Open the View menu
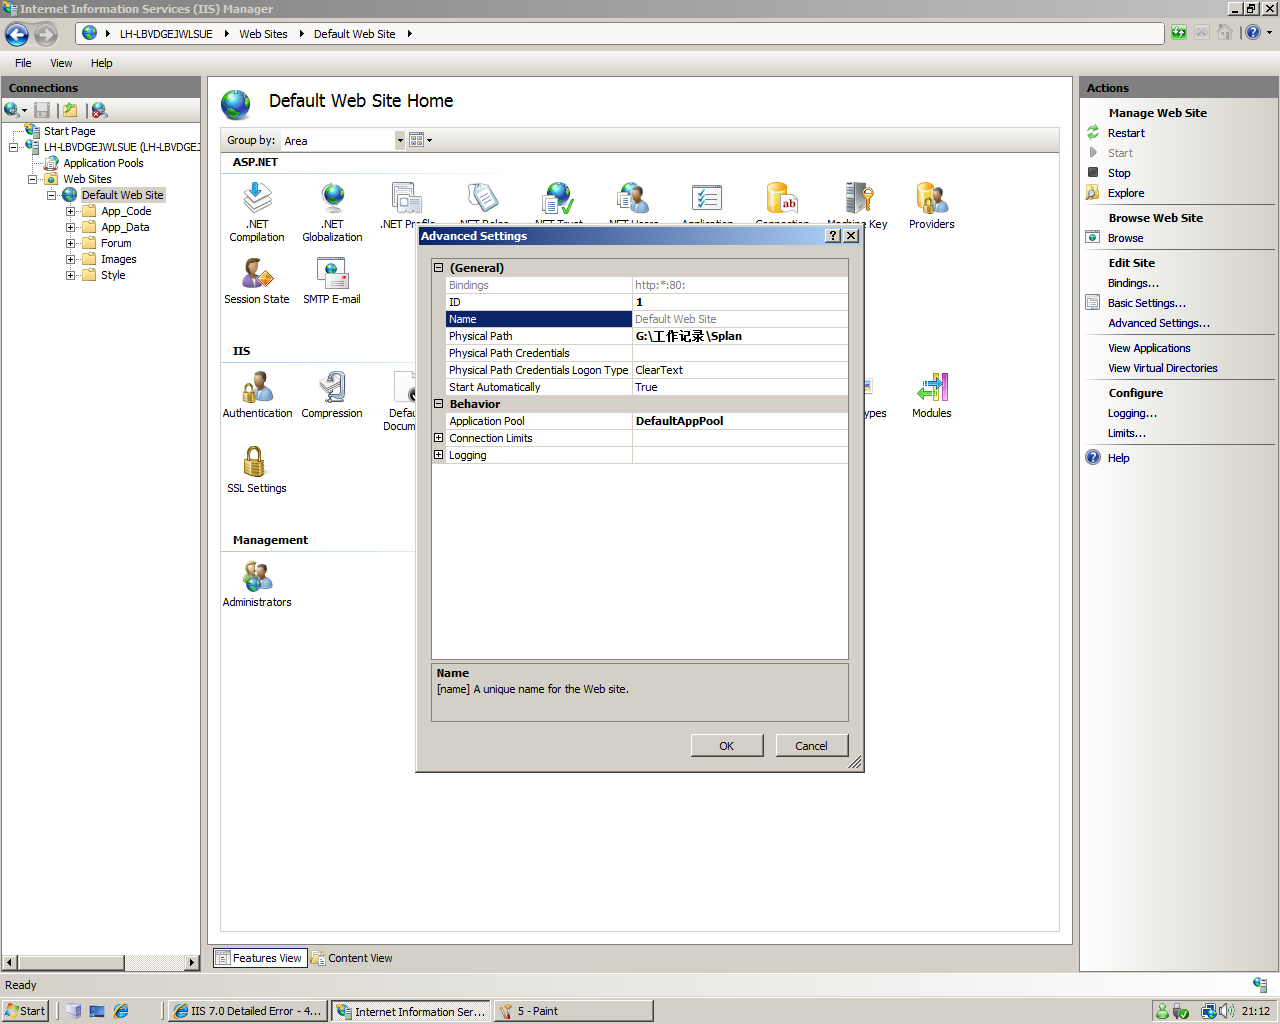The width and height of the screenshot is (1280, 1024). pos(61,63)
